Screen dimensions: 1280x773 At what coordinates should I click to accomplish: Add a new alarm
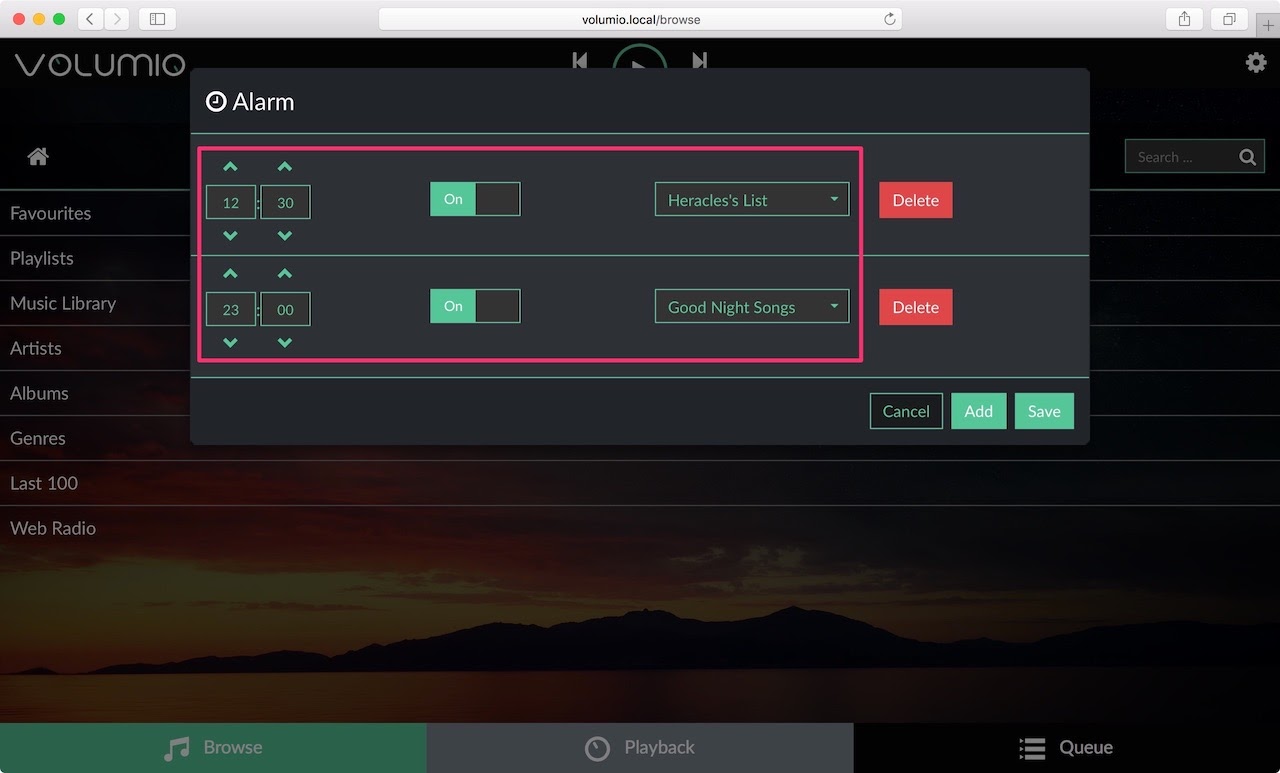[979, 411]
